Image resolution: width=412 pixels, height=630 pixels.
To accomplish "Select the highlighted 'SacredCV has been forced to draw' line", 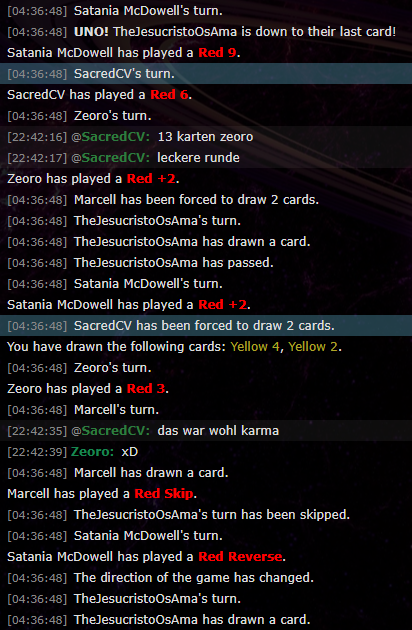I will pos(206,325).
